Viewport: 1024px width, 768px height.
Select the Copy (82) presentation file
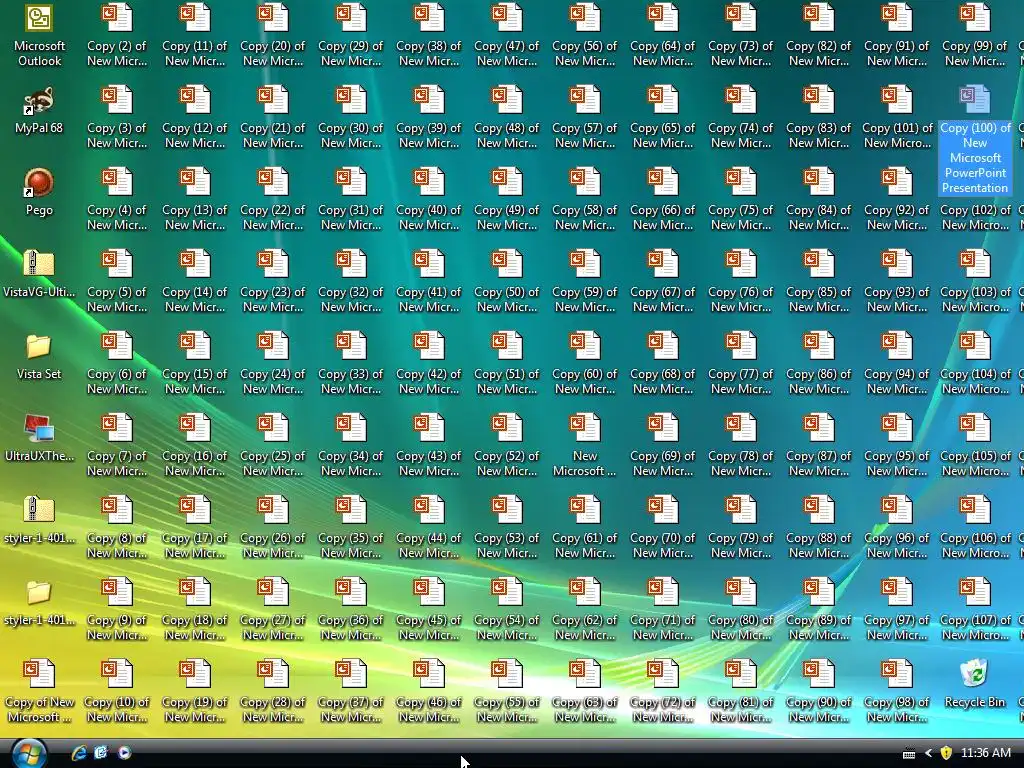click(819, 36)
